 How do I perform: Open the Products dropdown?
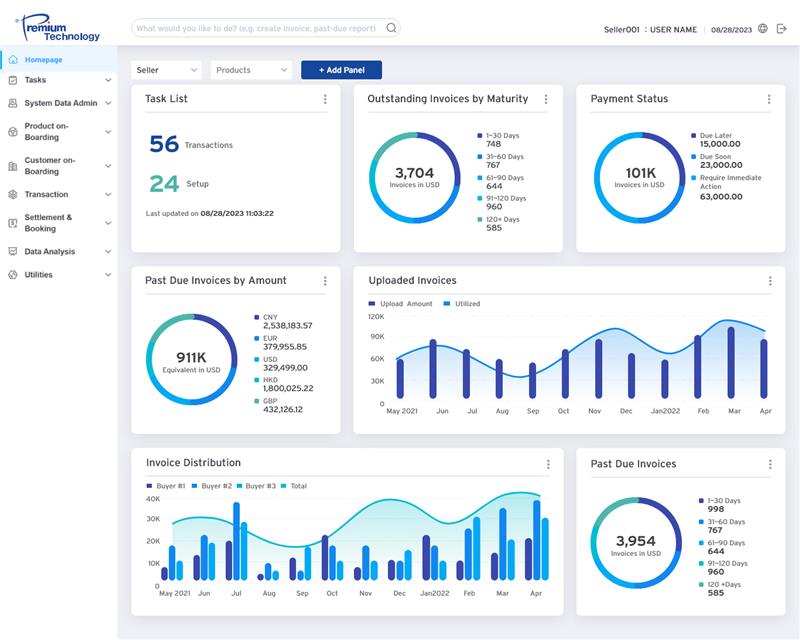tap(252, 70)
